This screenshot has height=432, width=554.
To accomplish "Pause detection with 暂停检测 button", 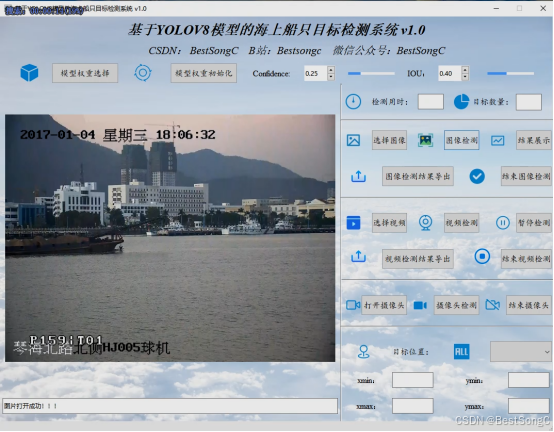I will [534, 223].
